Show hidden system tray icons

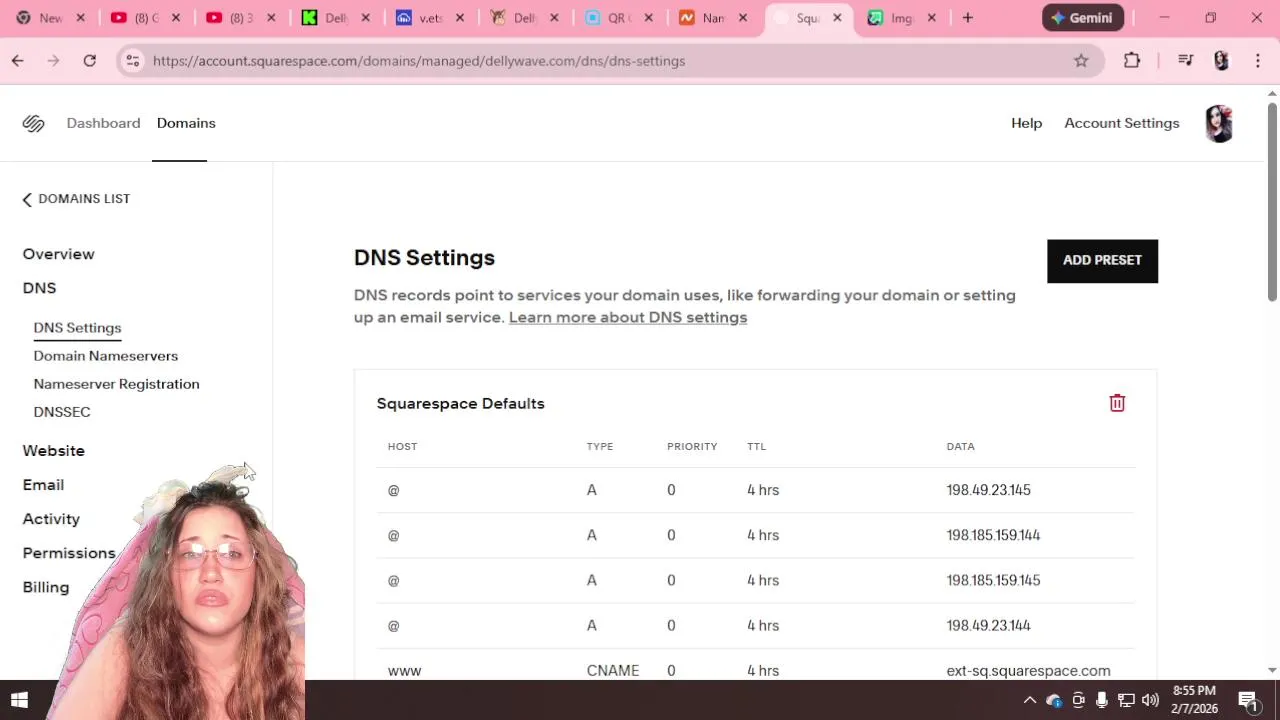coord(1030,700)
